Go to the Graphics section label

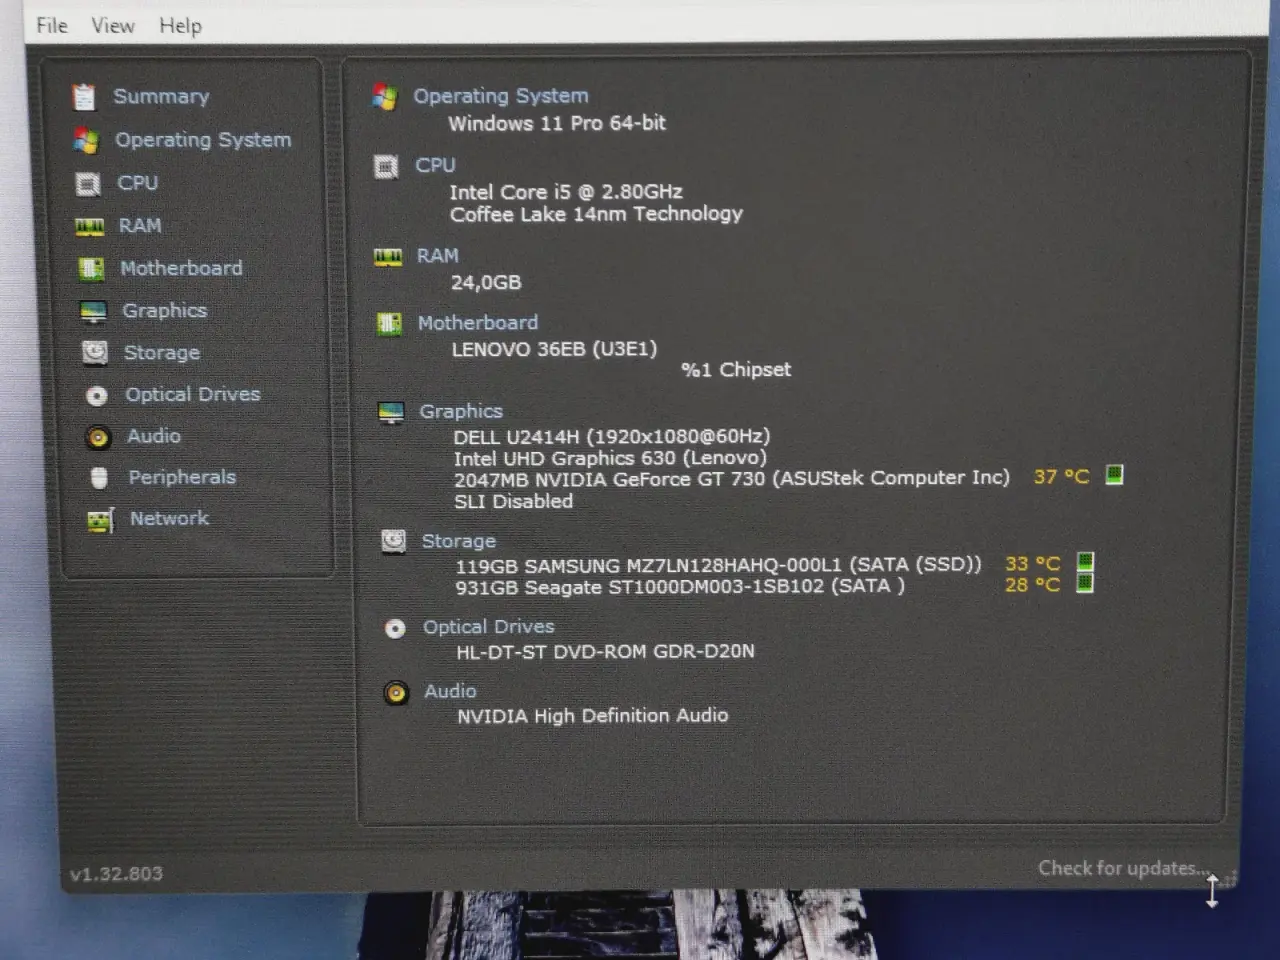[164, 311]
